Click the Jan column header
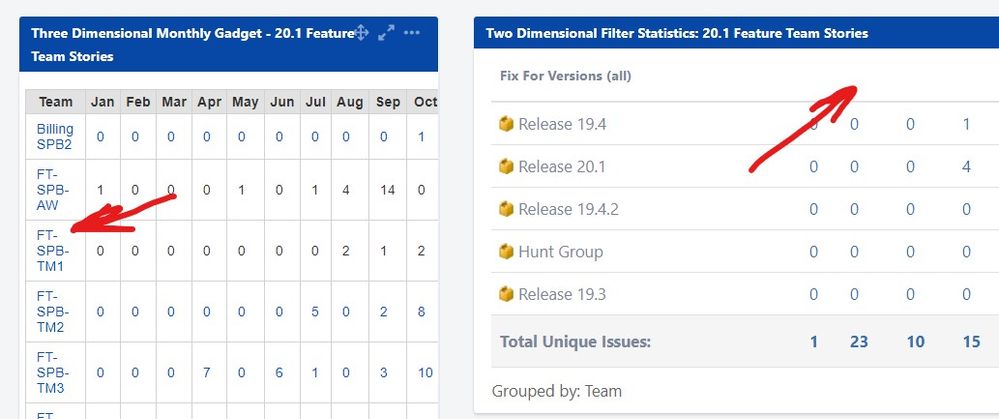999x419 pixels. point(103,102)
